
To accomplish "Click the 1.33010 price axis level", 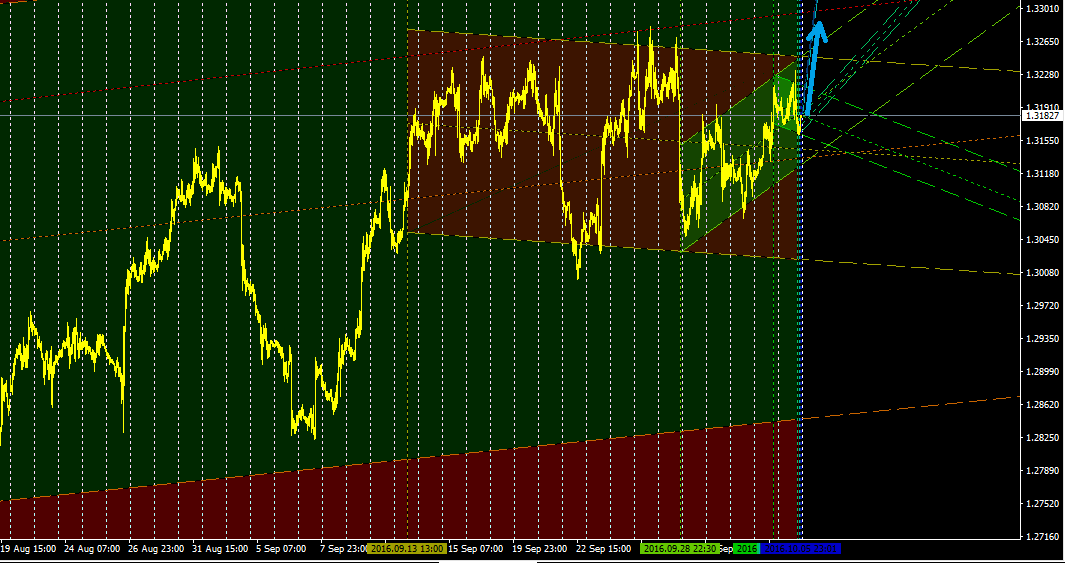I will [x=1042, y=9].
